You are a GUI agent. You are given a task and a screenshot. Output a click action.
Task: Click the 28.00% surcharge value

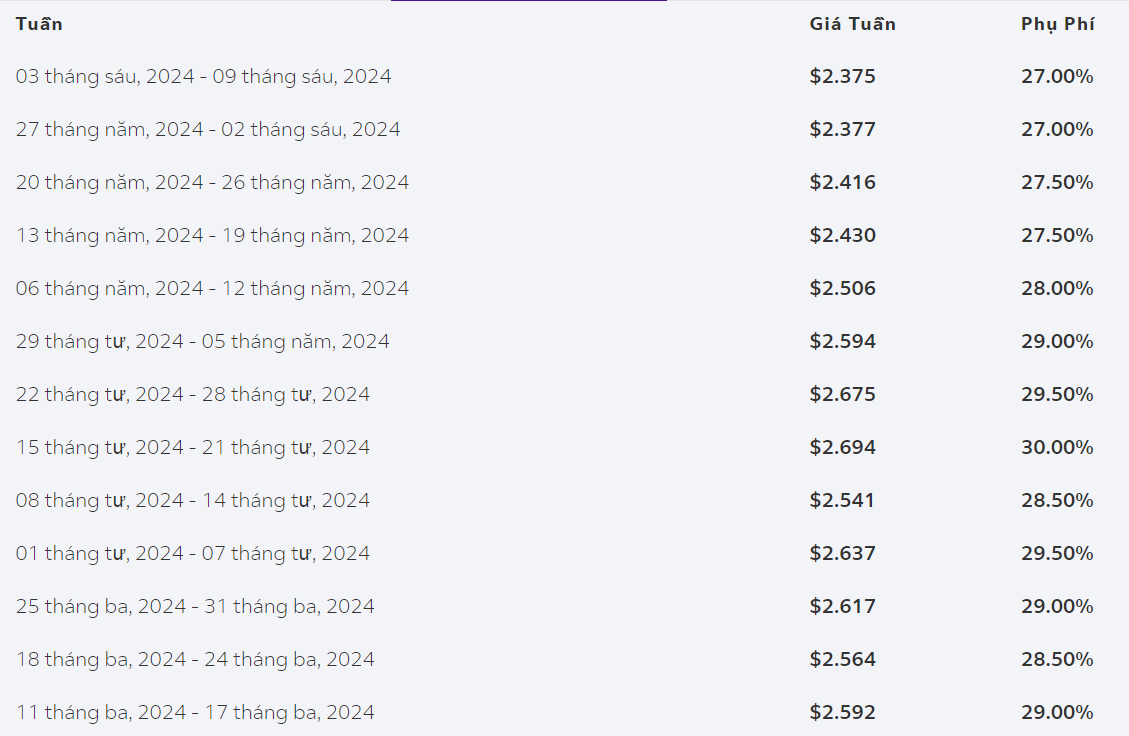(x=1057, y=288)
